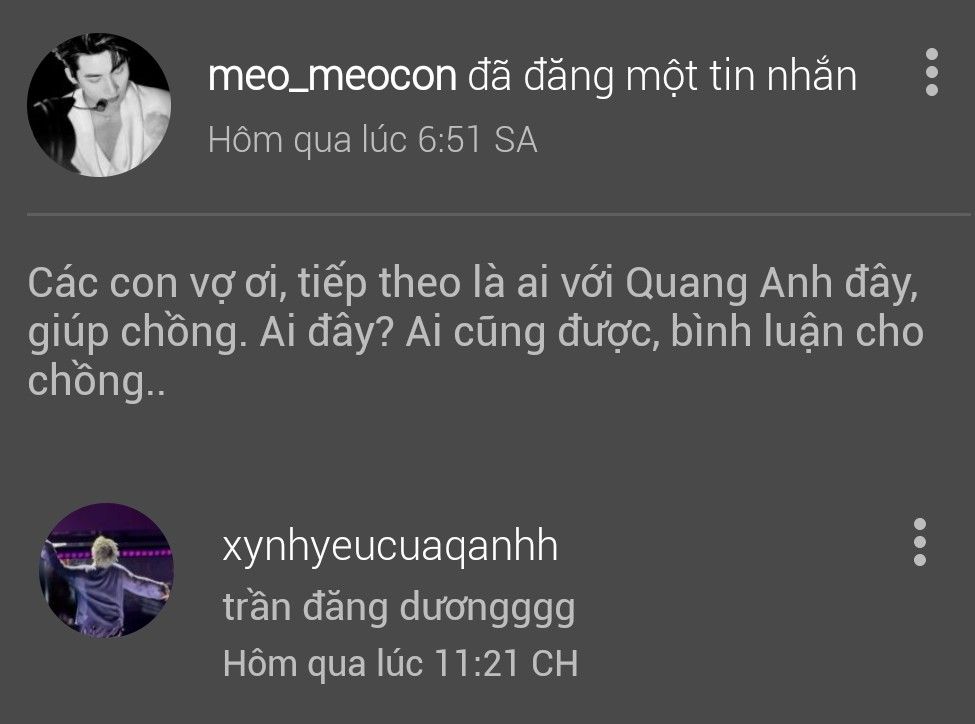Click the words đã đăng một tin nhắn
Viewport: 975px width, 724px height.
(x=662, y=76)
